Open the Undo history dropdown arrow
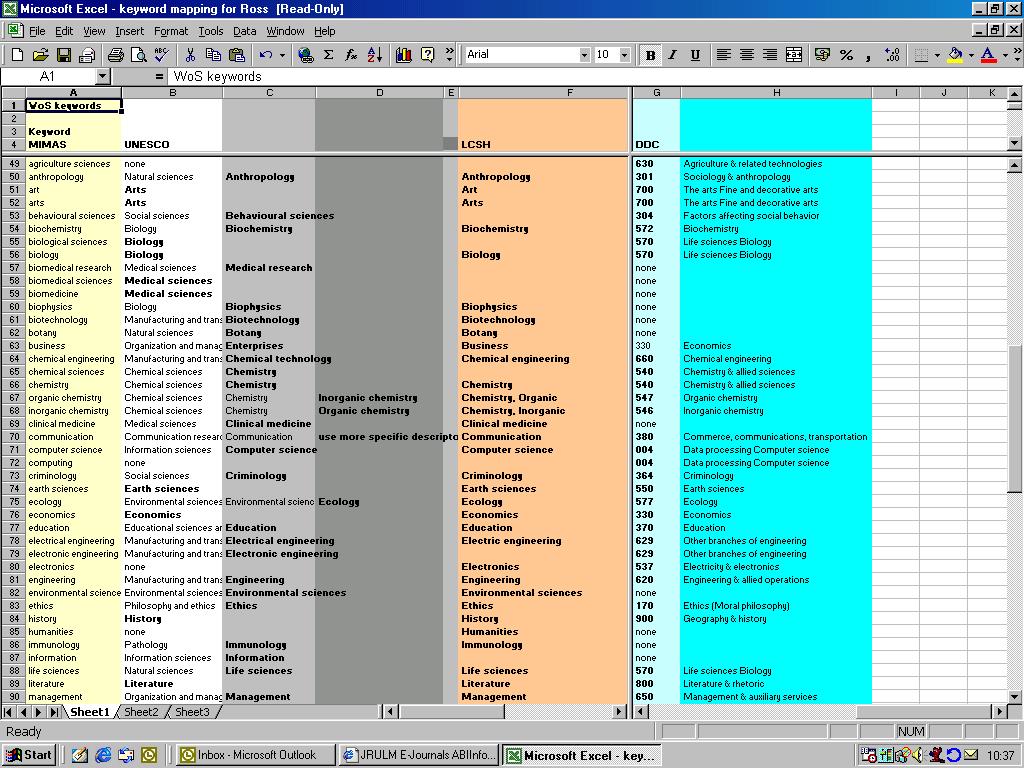 coord(282,55)
